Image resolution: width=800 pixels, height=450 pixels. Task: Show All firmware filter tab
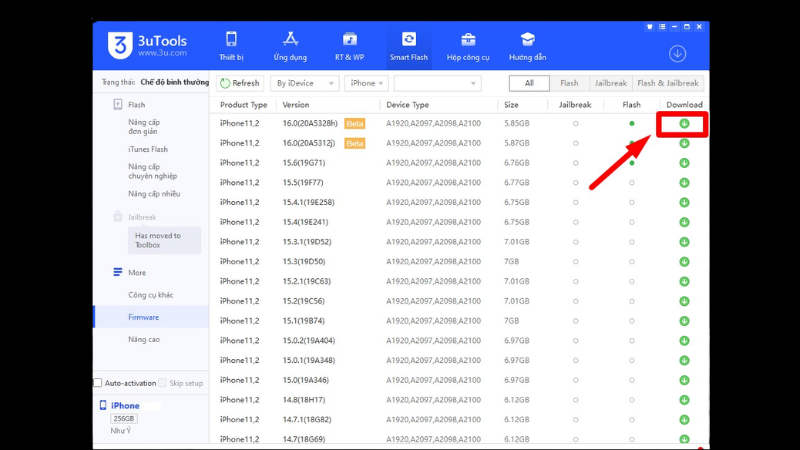tap(529, 83)
